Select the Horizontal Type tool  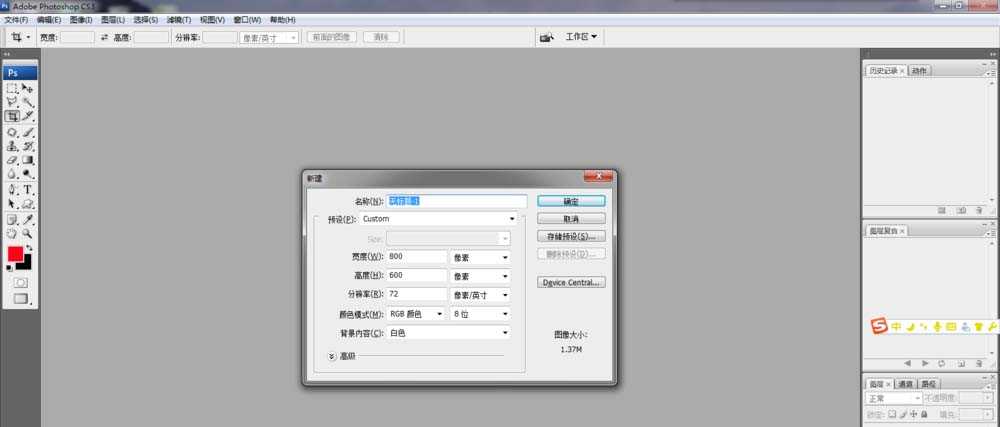(28, 189)
